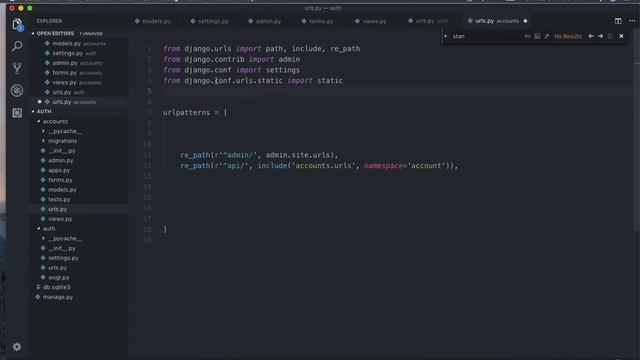Toggle Use Regular Expression in find widget
Image resolution: width=640 pixels, height=360 pixels.
pyautogui.click(x=547, y=36)
